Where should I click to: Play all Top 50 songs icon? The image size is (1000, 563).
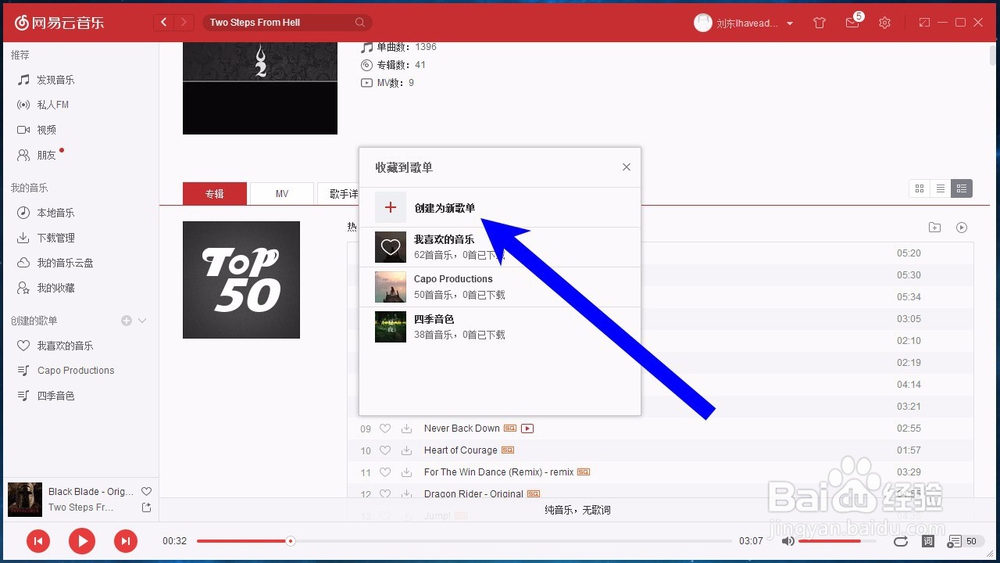tap(962, 228)
